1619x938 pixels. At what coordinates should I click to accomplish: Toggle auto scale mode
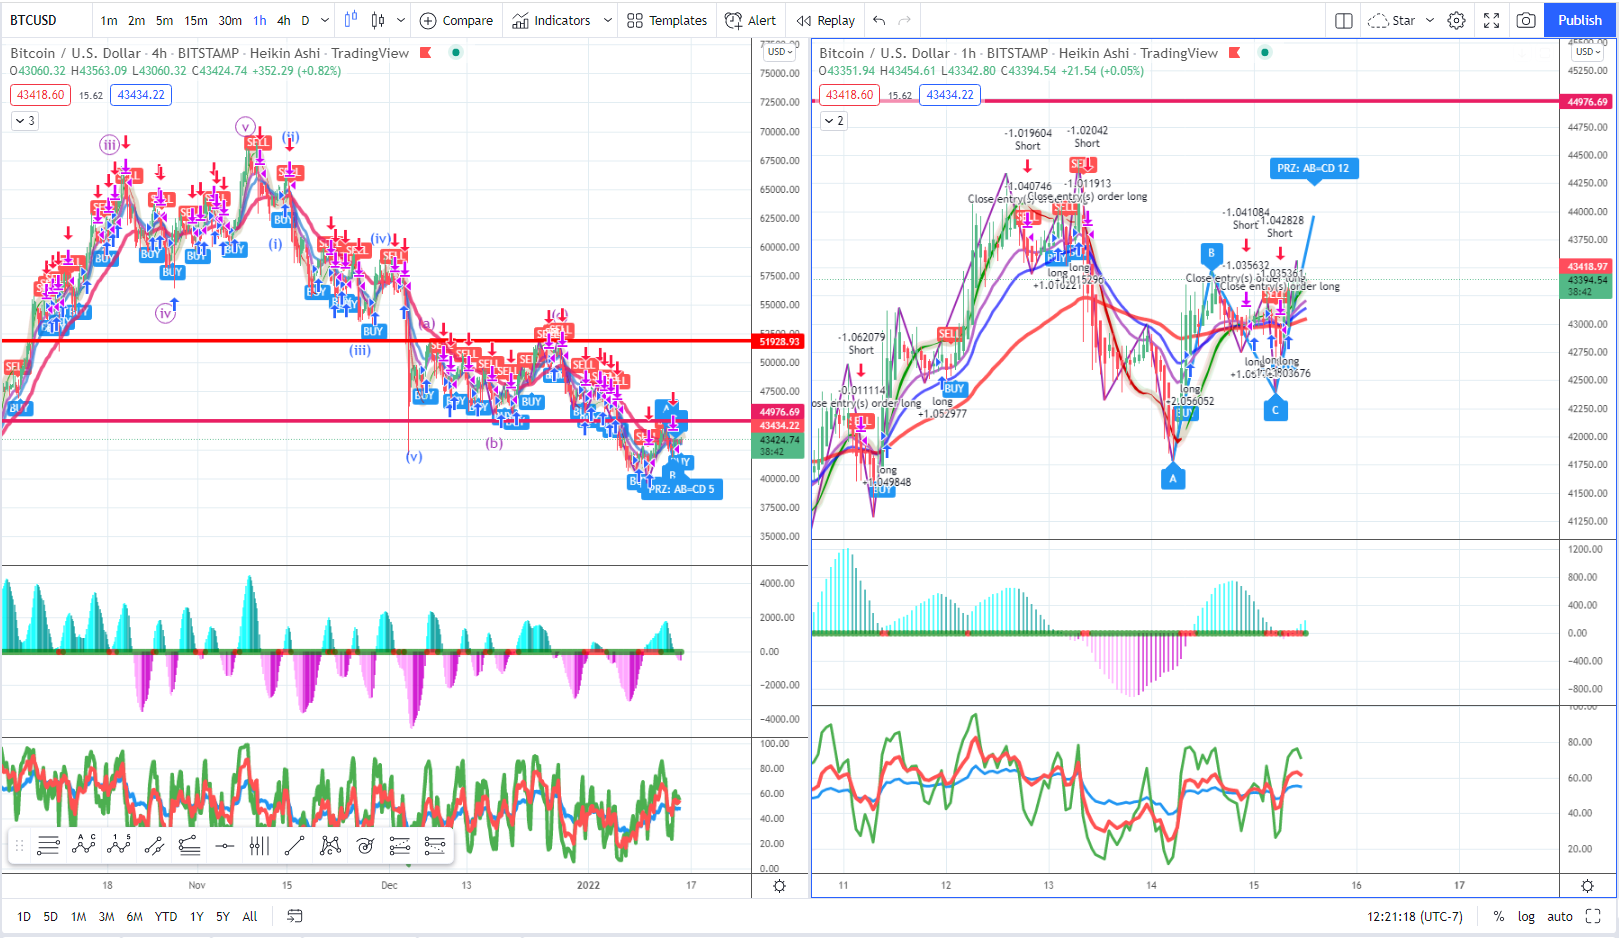pos(1560,916)
